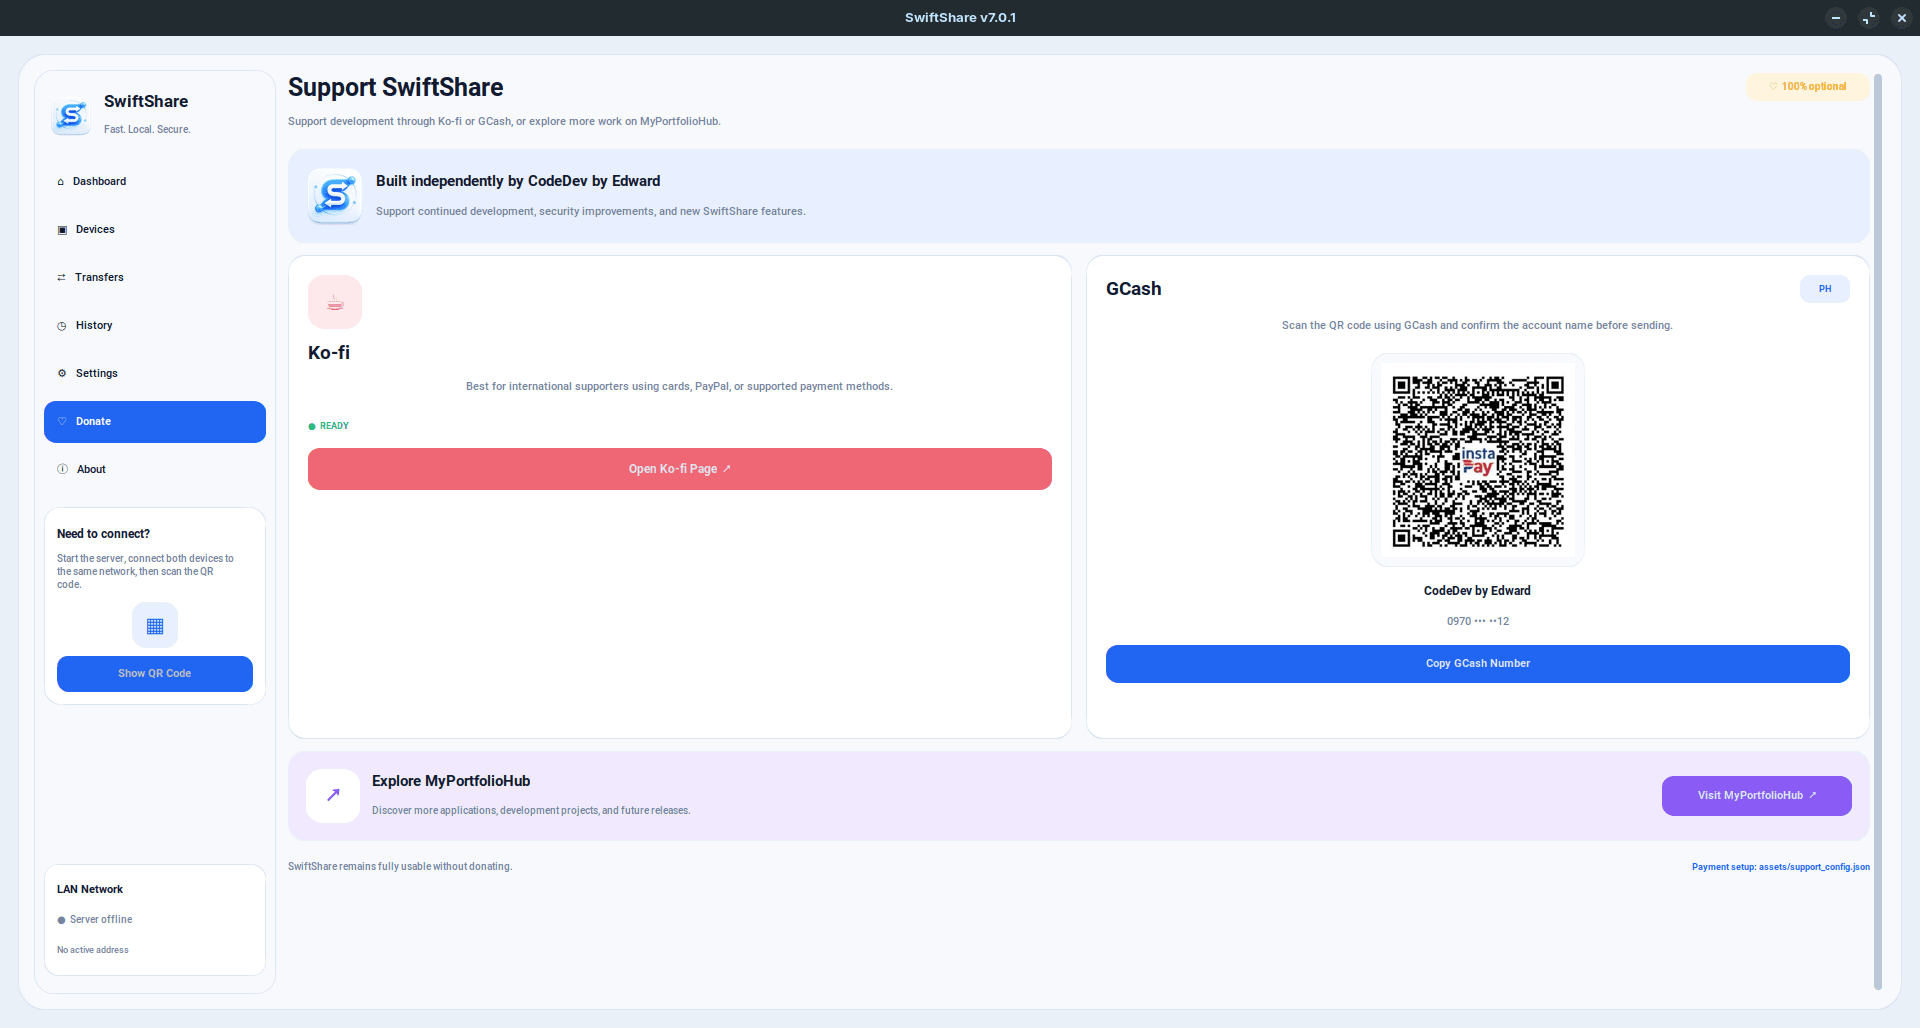Click the server offline status dot

[x=61, y=920]
